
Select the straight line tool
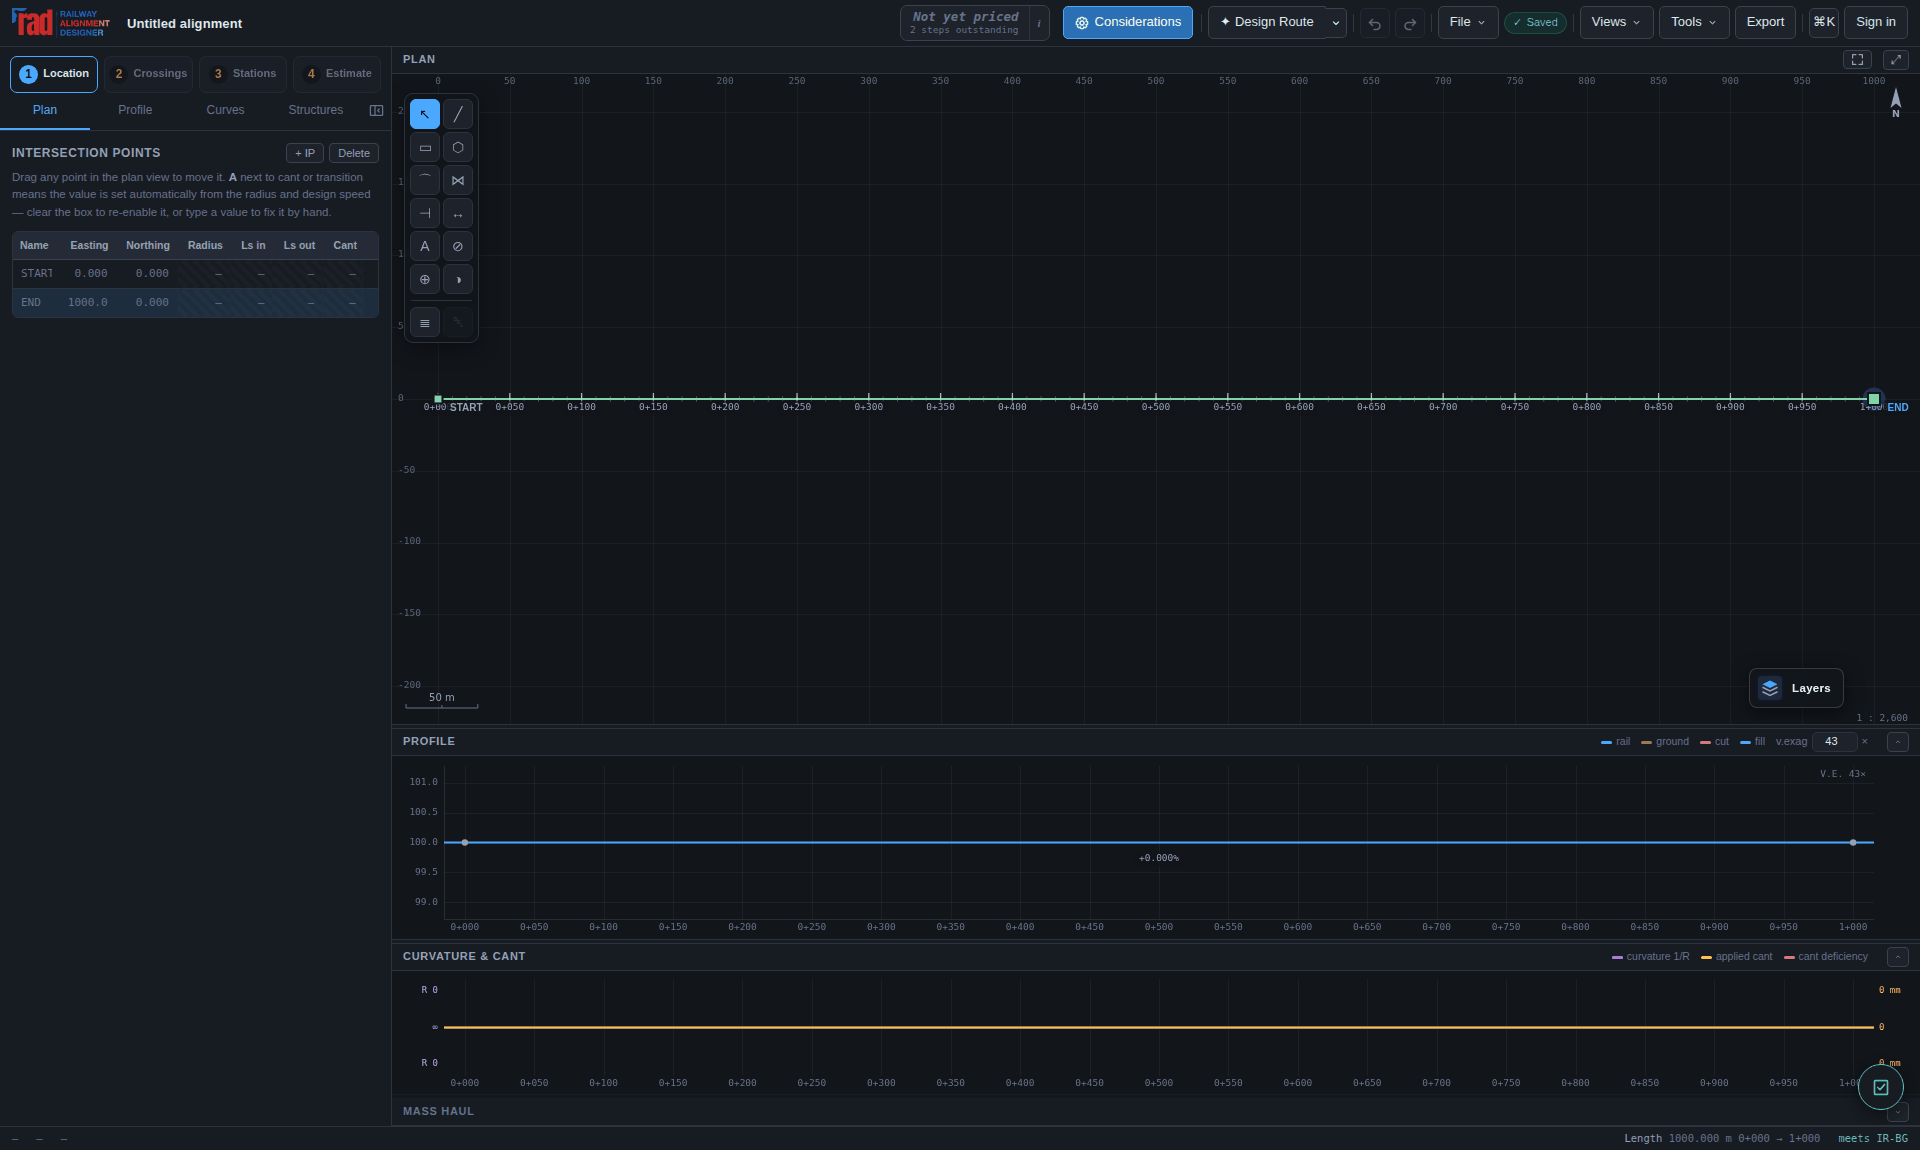tap(458, 114)
